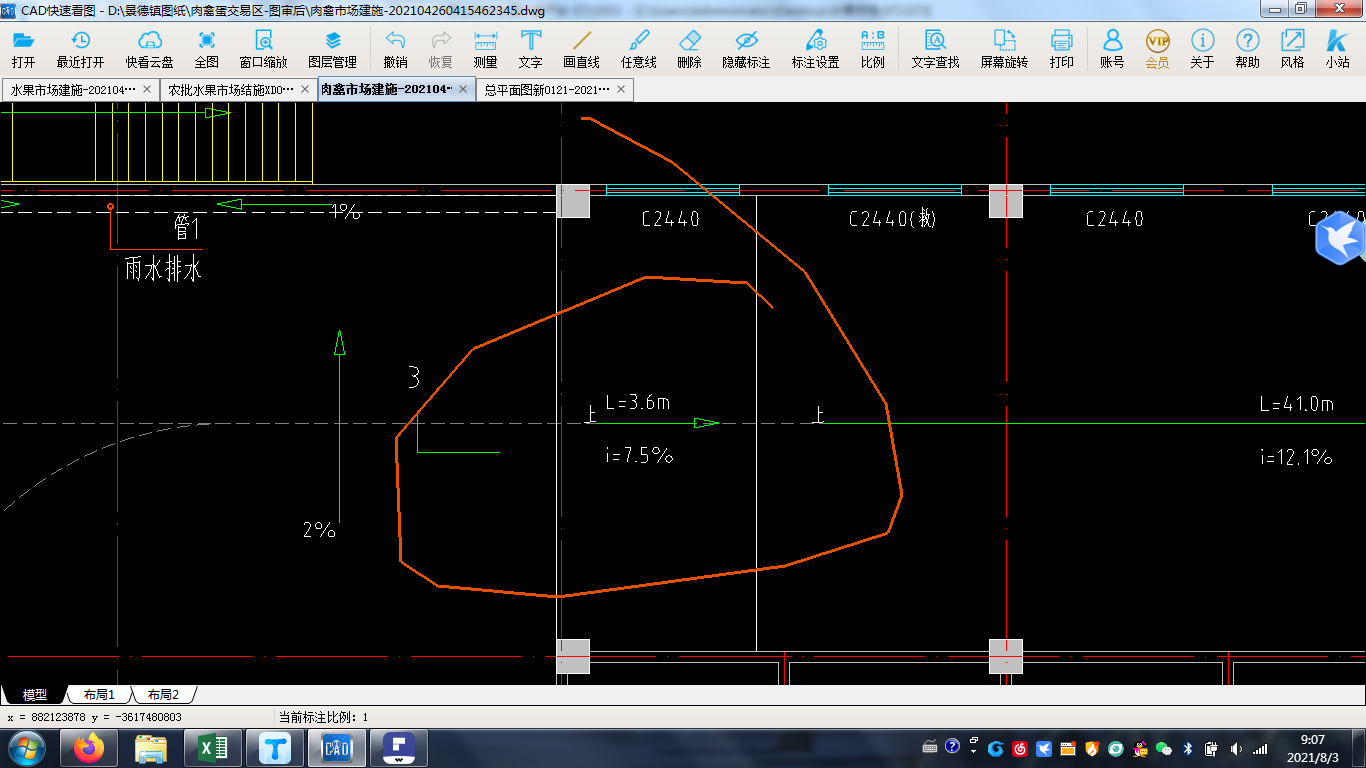1366x768 pixels.
Task: Click the NetEase Music red tray icon
Action: [1020, 748]
